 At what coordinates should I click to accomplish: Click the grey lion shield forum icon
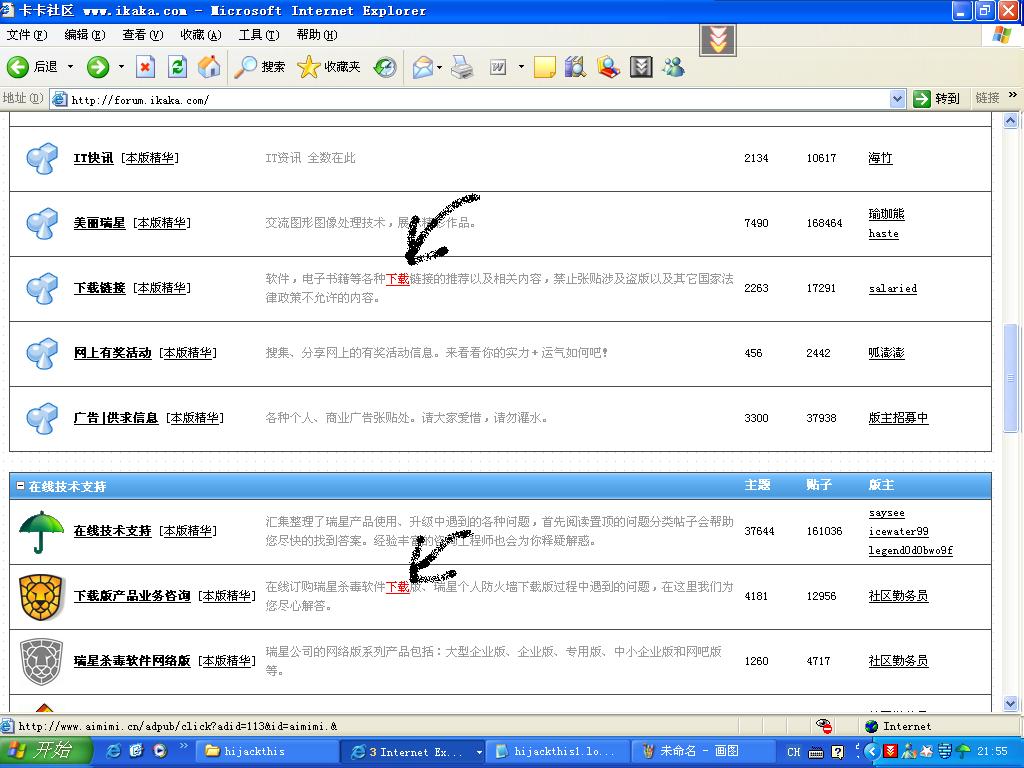[41, 662]
